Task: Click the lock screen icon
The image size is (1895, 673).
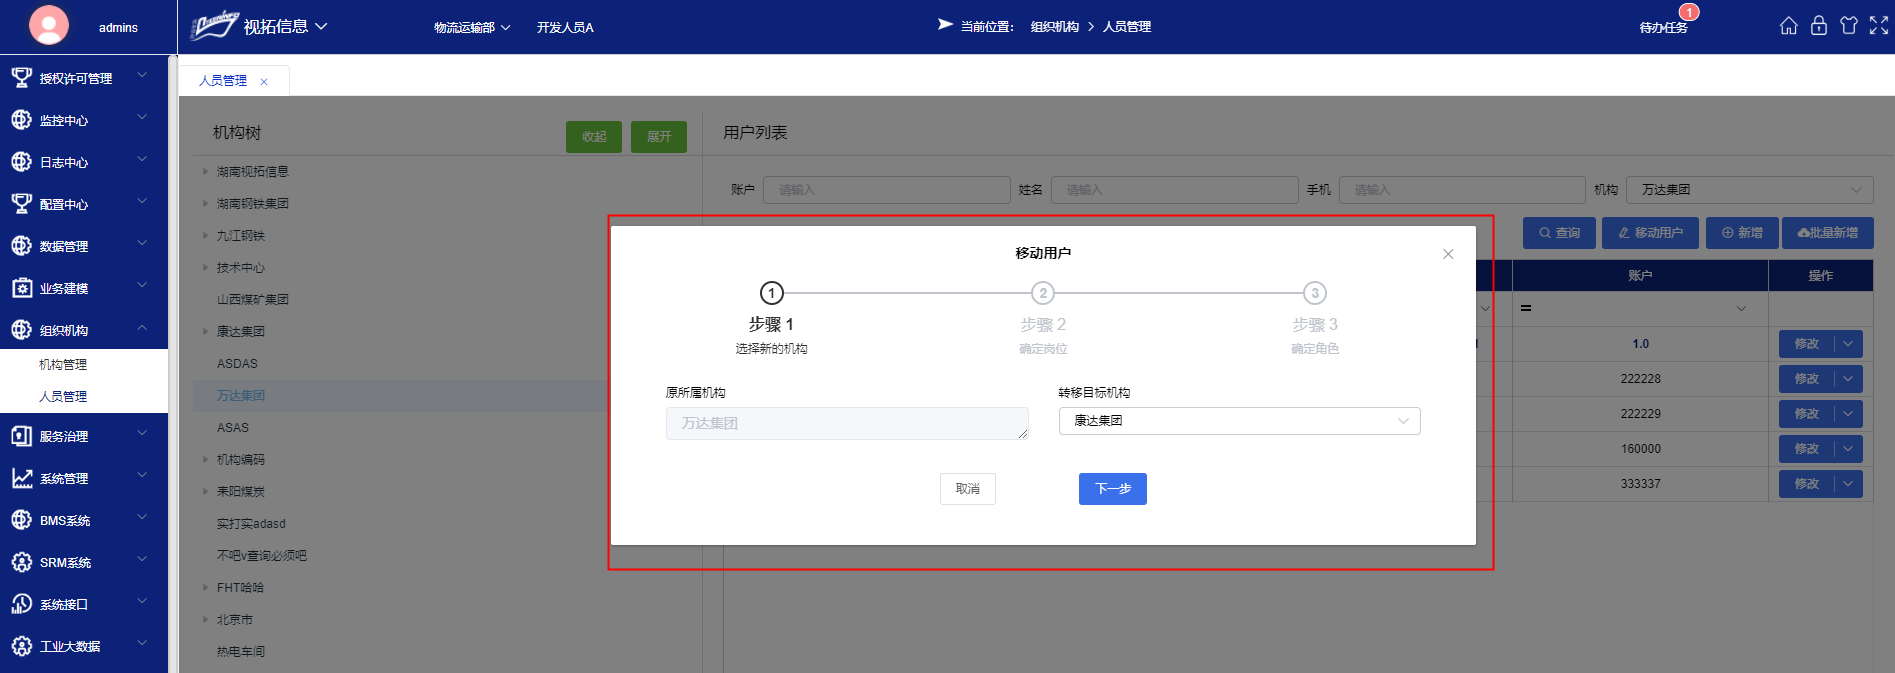Action: coord(1818,26)
